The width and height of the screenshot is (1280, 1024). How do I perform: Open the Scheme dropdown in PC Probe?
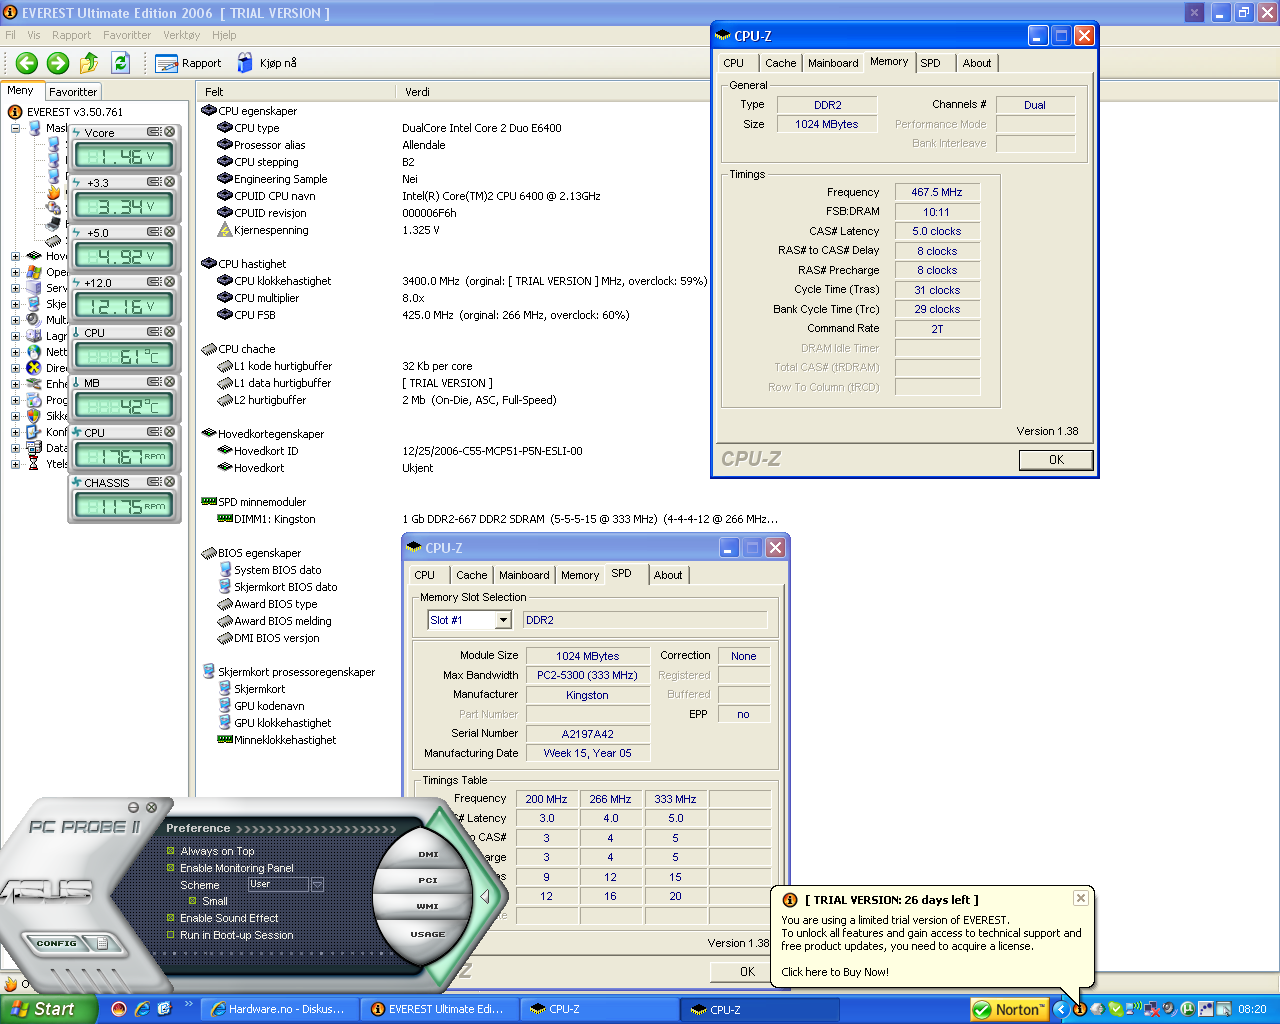[317, 885]
